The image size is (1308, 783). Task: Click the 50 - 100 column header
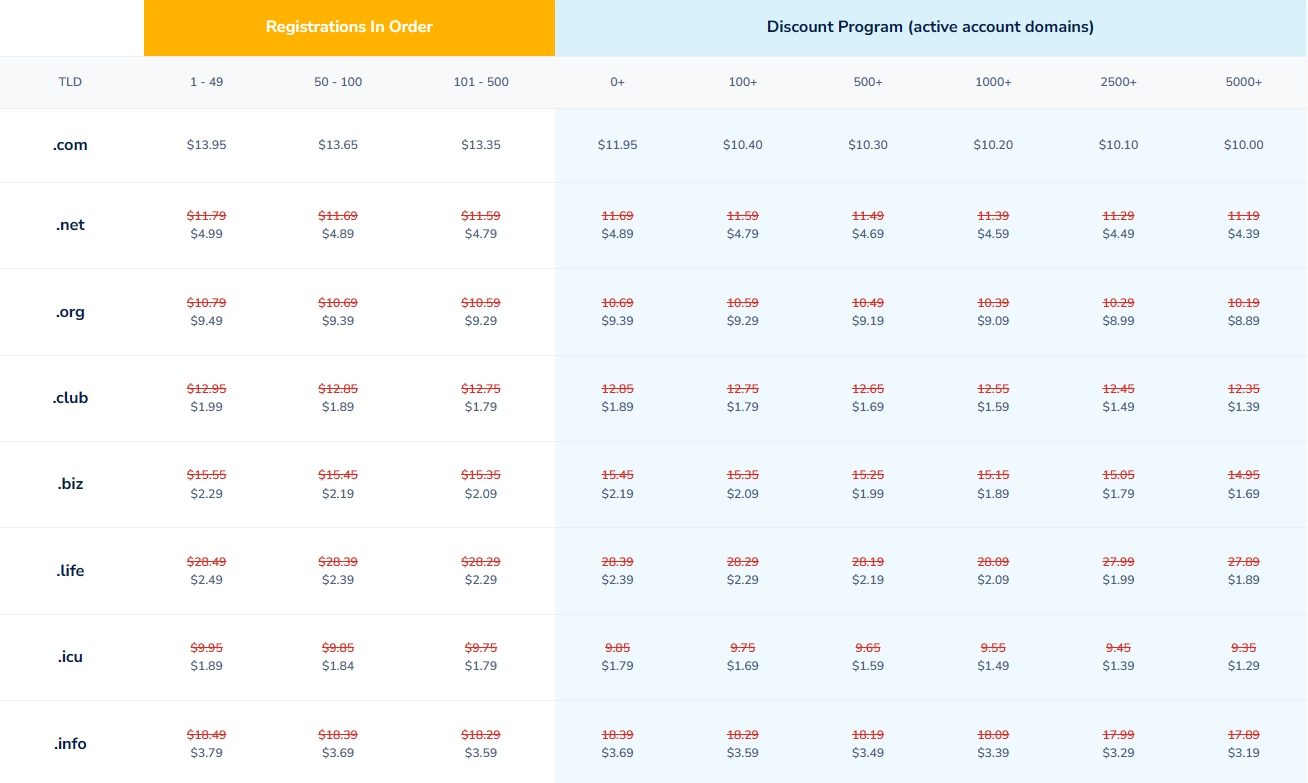point(338,82)
